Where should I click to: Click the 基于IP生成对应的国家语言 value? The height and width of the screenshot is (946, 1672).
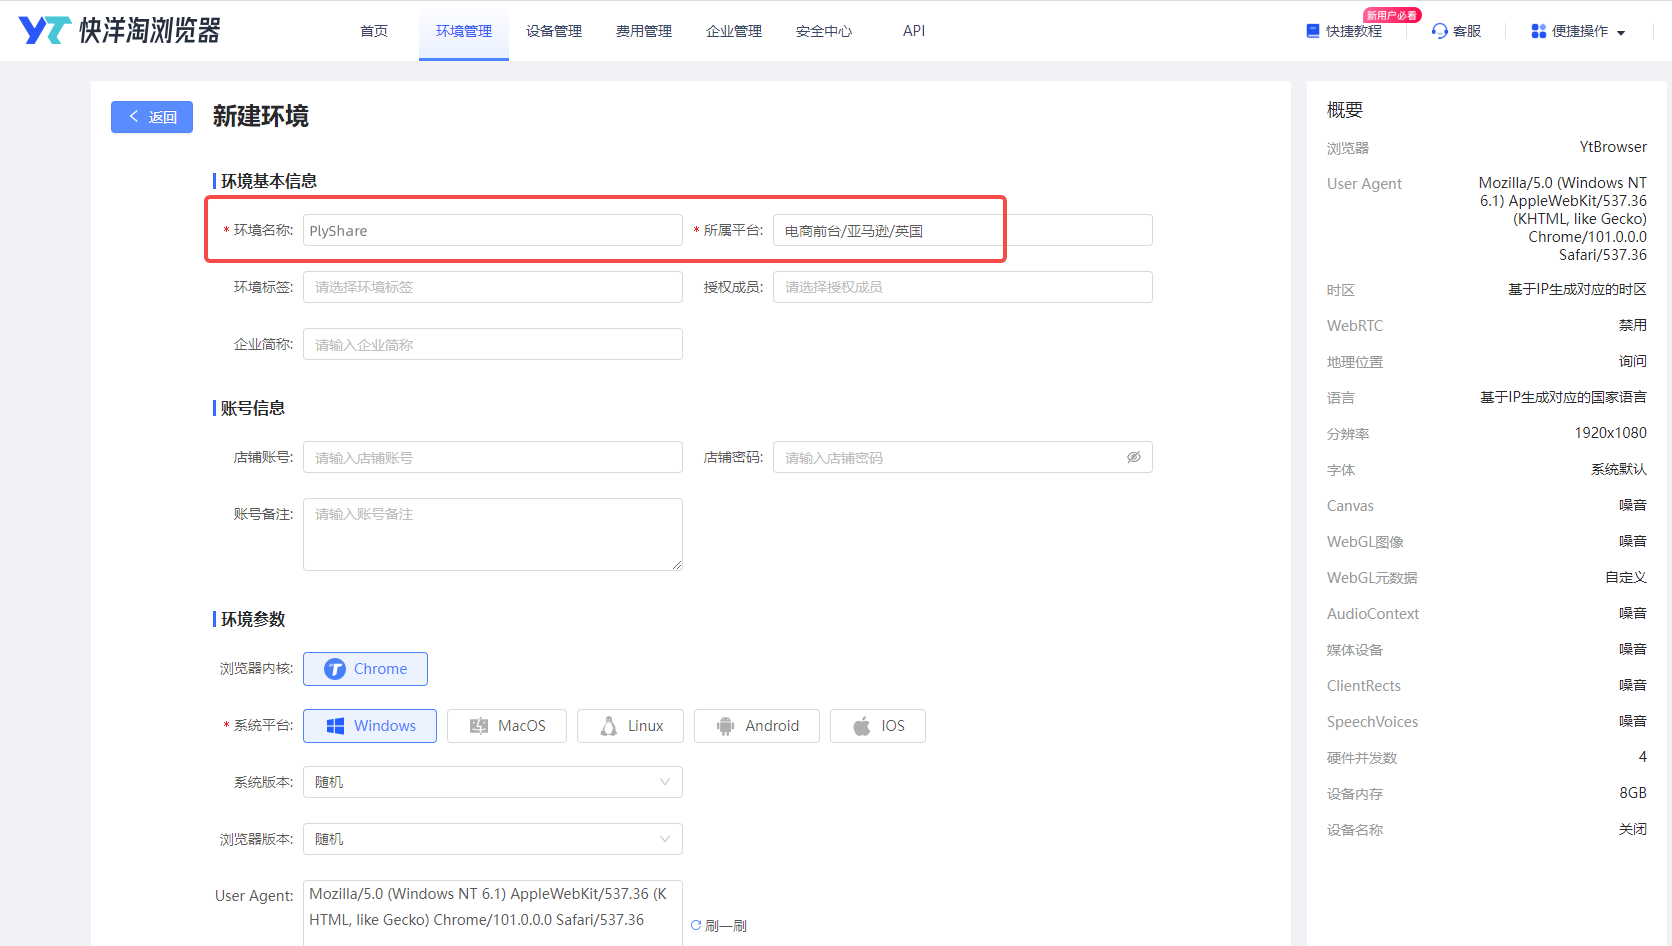(1563, 397)
